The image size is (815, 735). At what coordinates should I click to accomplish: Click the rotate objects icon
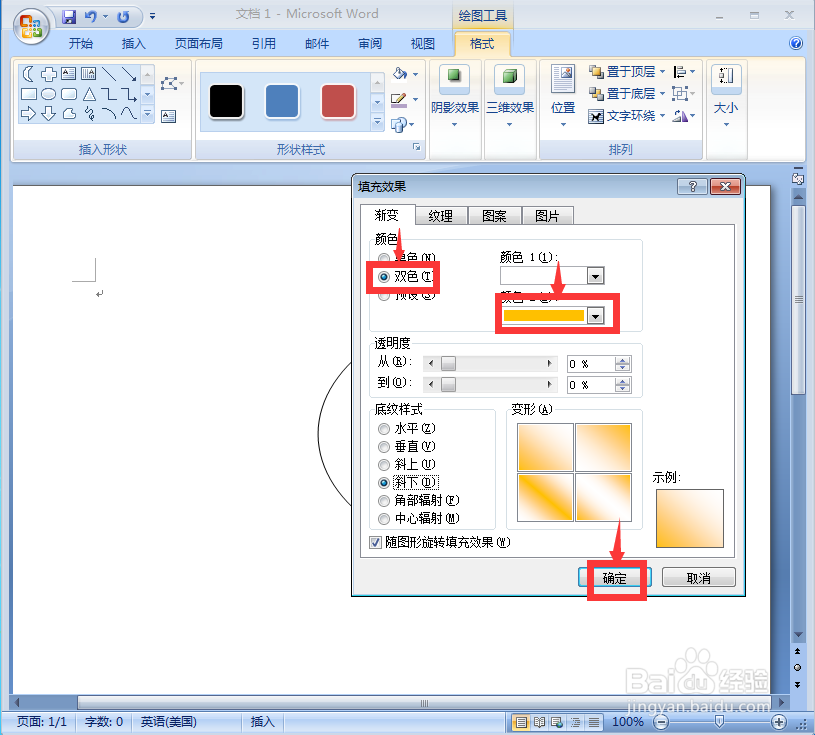pos(680,116)
